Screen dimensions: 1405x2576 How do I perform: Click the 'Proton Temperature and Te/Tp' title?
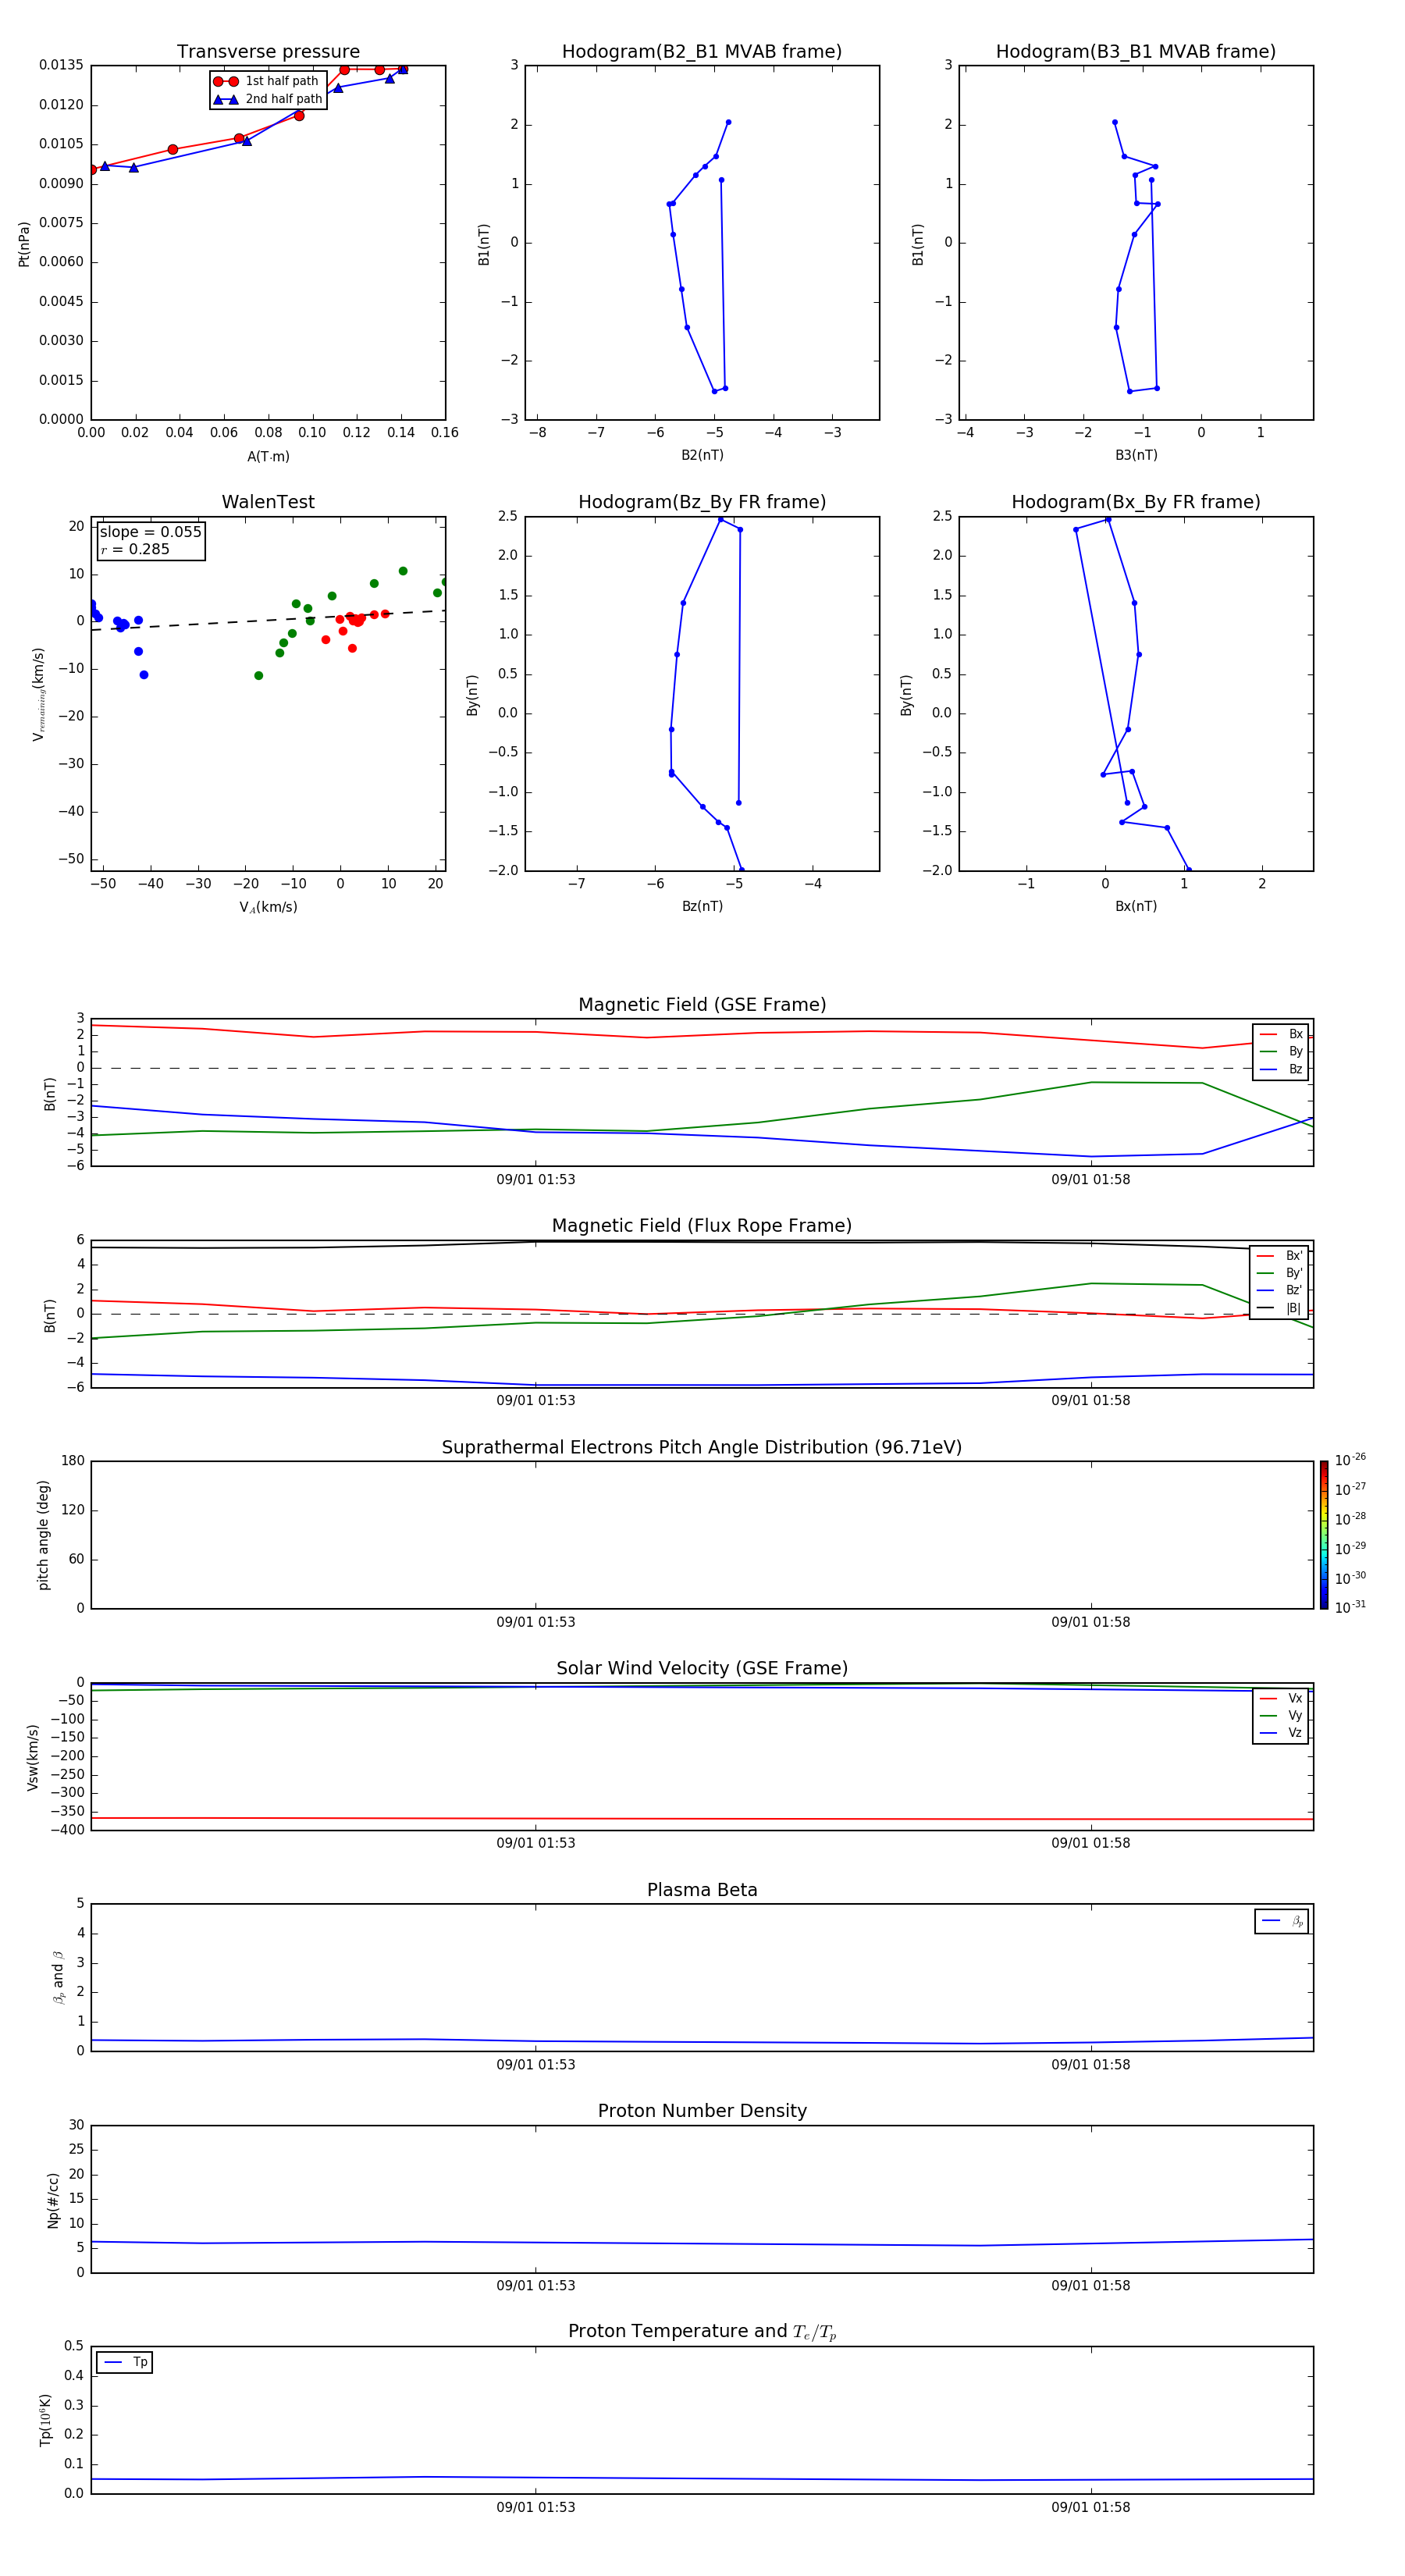pyautogui.click(x=702, y=2332)
